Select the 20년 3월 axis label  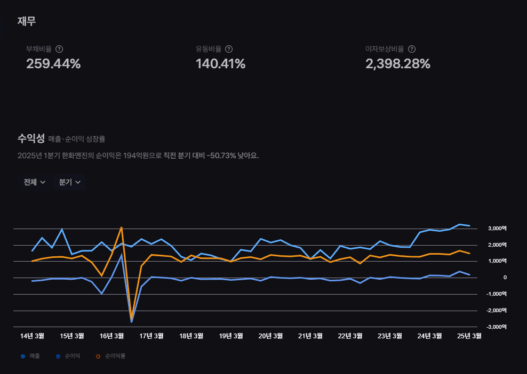pos(271,336)
